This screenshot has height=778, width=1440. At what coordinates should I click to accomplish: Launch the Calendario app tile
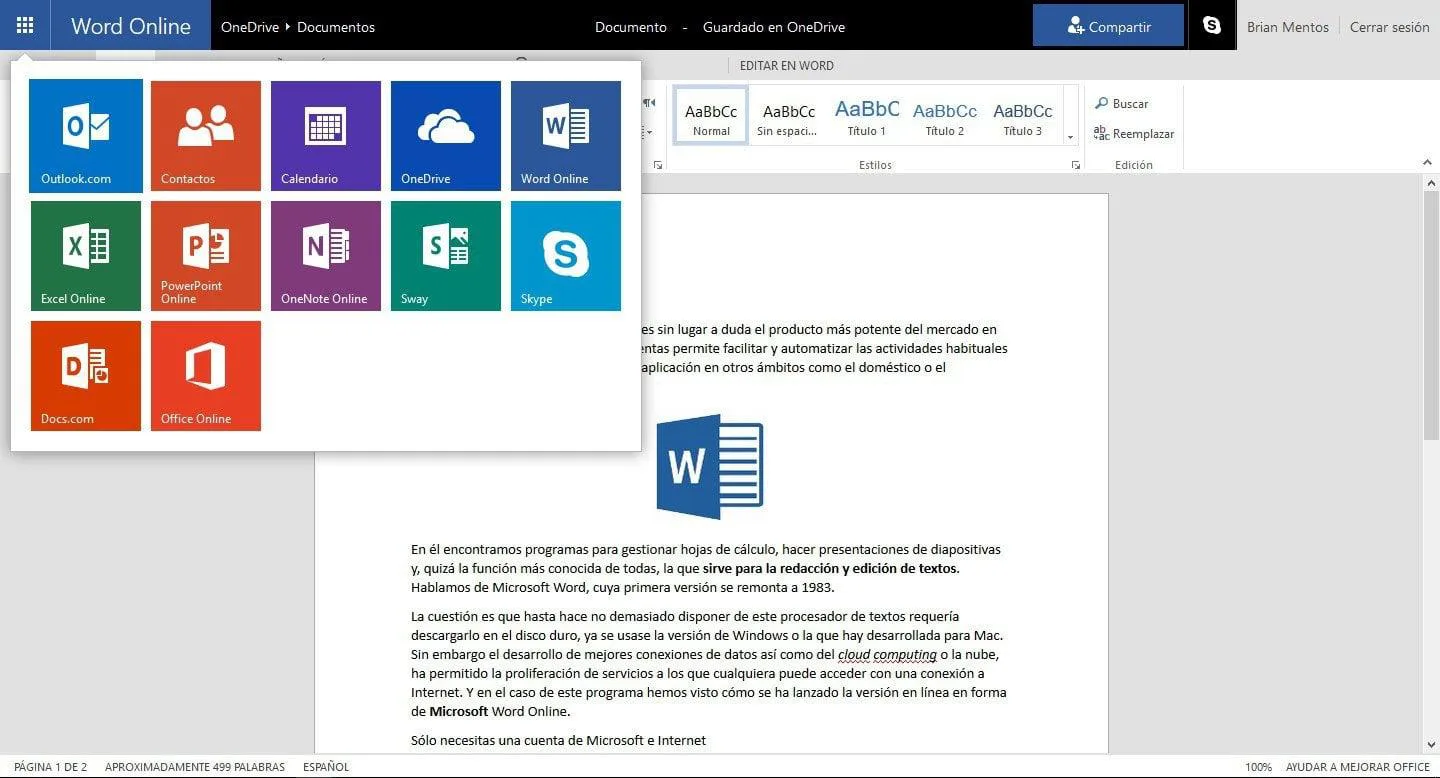[326, 135]
